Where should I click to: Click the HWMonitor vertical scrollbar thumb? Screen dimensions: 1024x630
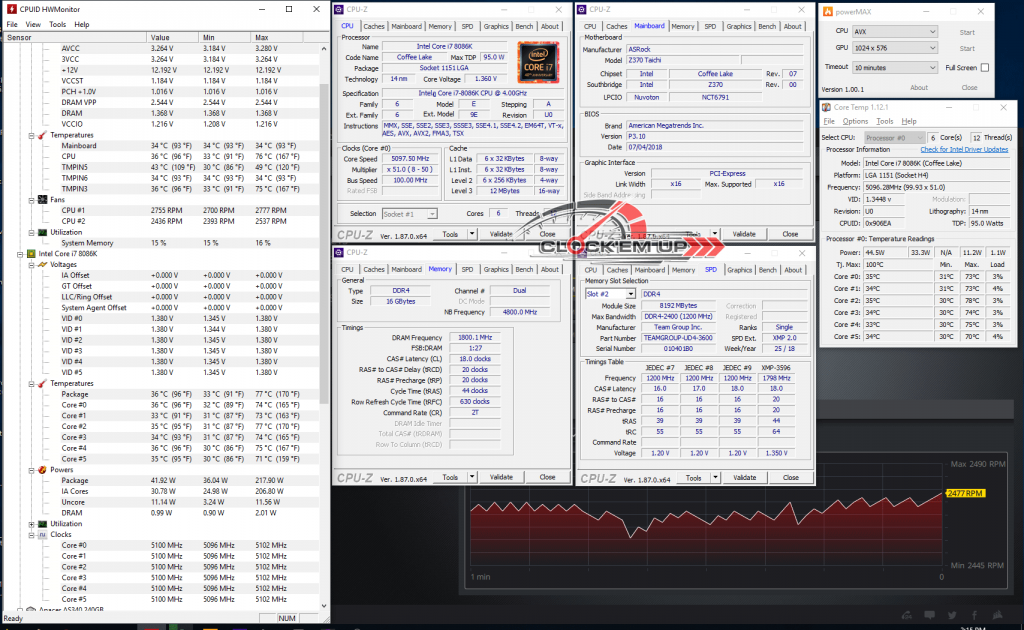pos(324,243)
